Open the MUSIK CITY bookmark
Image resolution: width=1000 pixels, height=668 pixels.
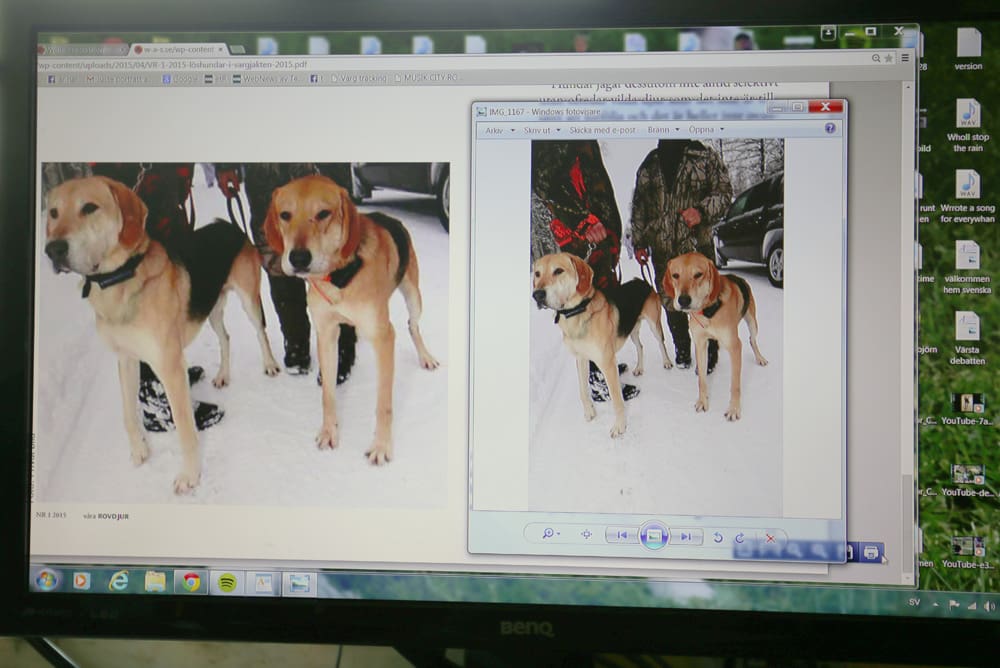coord(426,78)
